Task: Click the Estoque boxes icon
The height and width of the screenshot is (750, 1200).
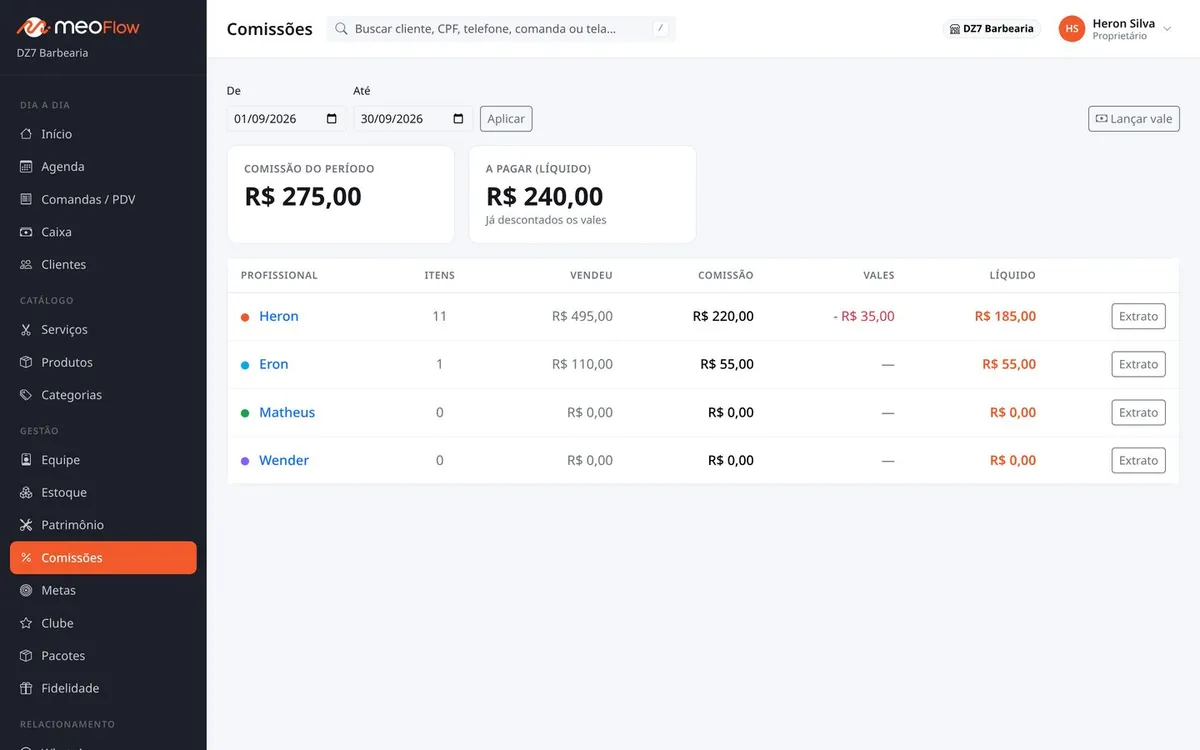Action: click(26, 493)
